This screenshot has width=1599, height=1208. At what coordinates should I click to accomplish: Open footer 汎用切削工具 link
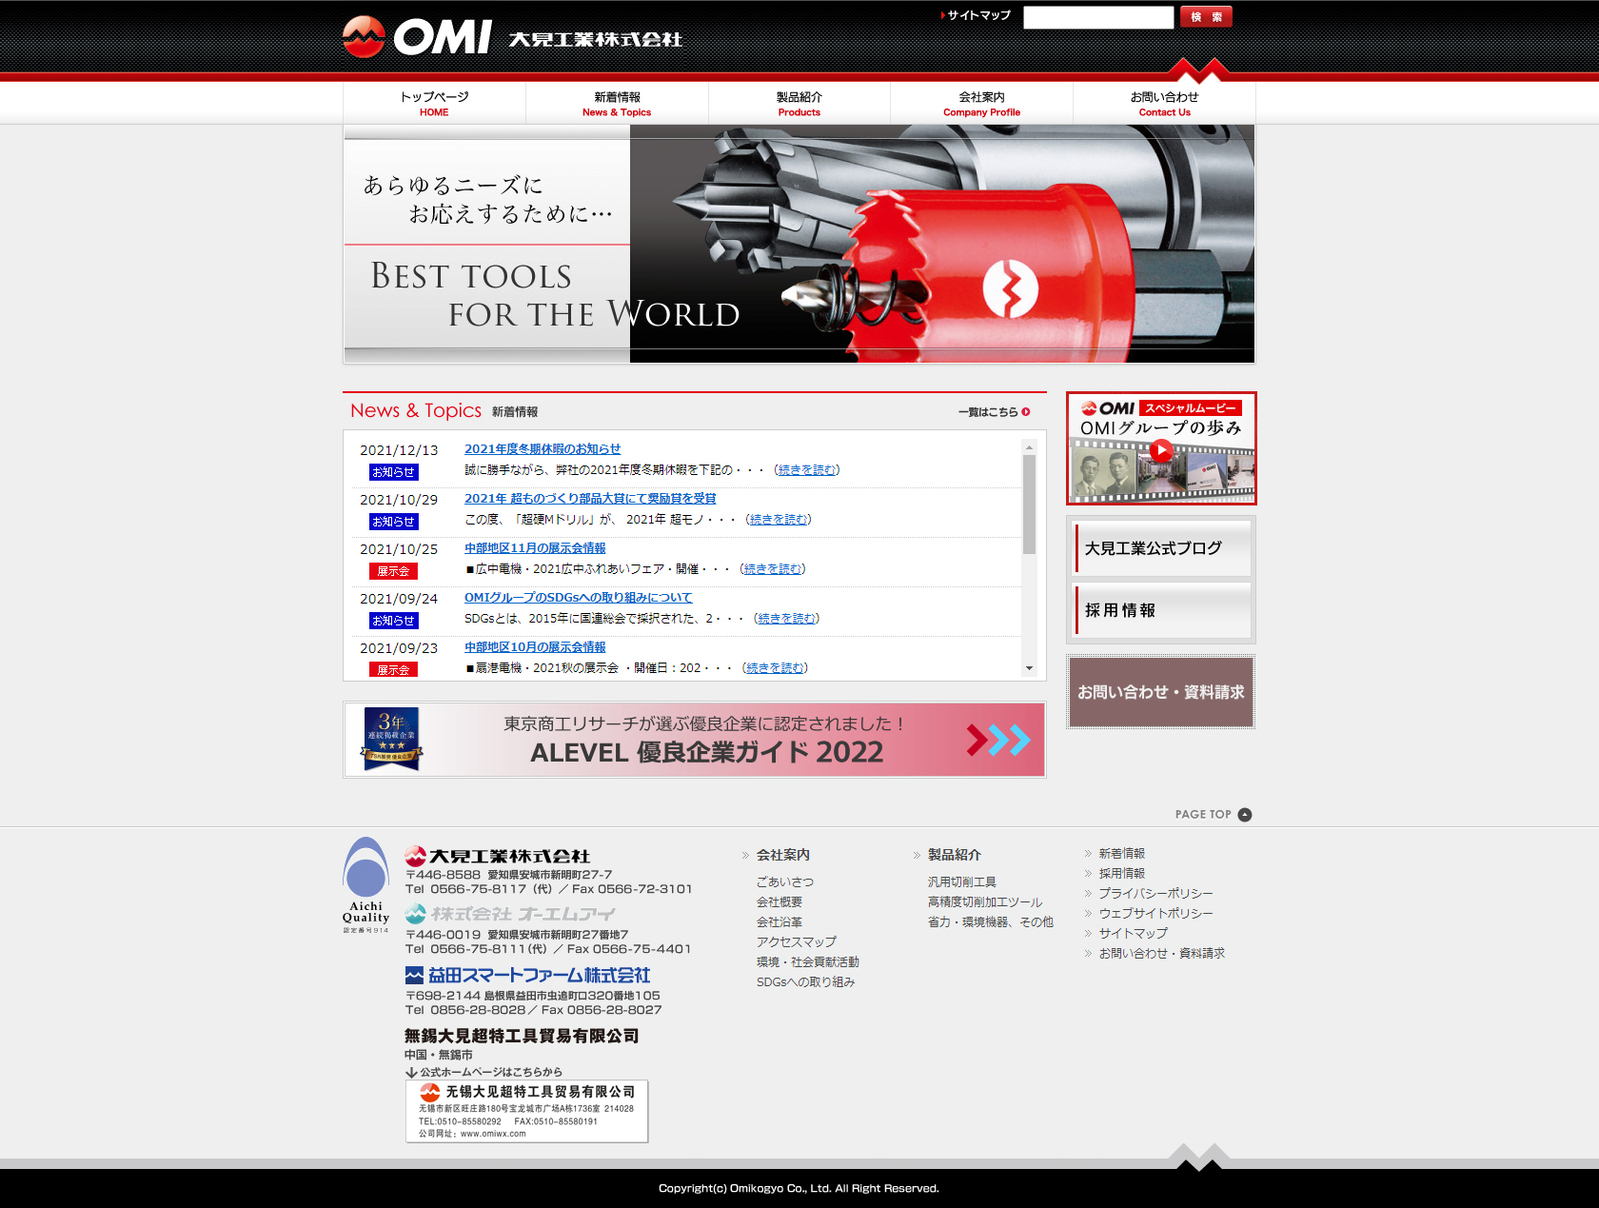(x=962, y=882)
